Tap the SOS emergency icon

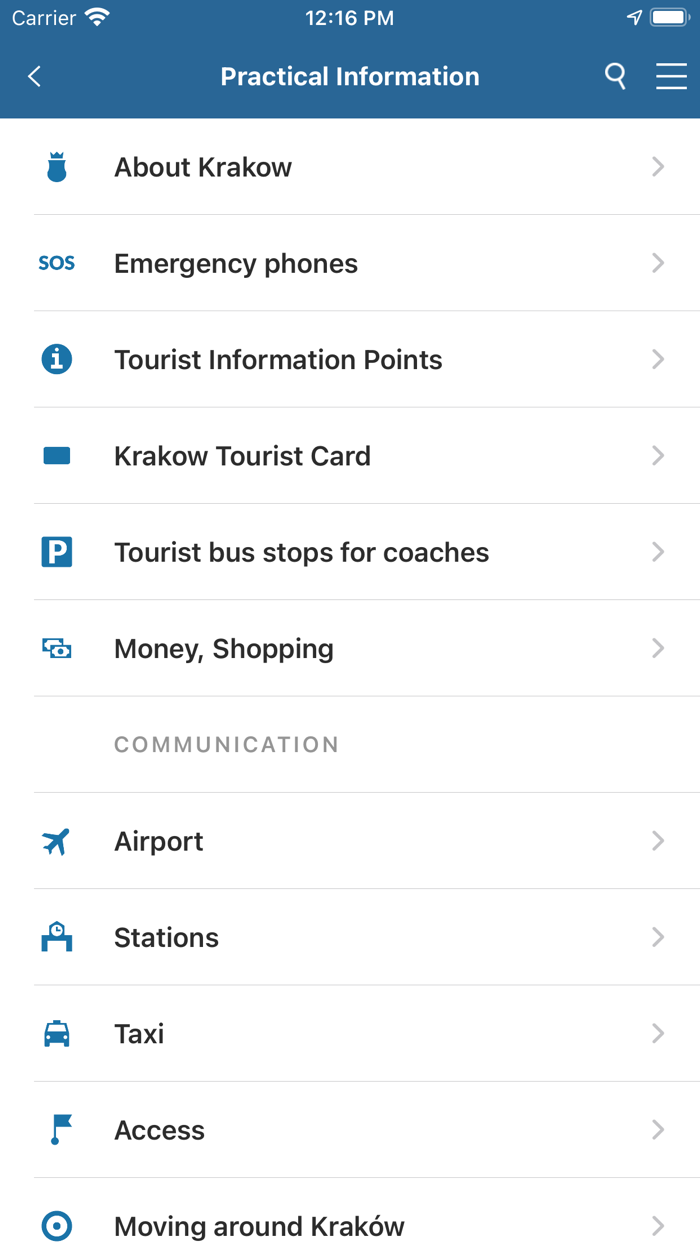click(x=57, y=264)
